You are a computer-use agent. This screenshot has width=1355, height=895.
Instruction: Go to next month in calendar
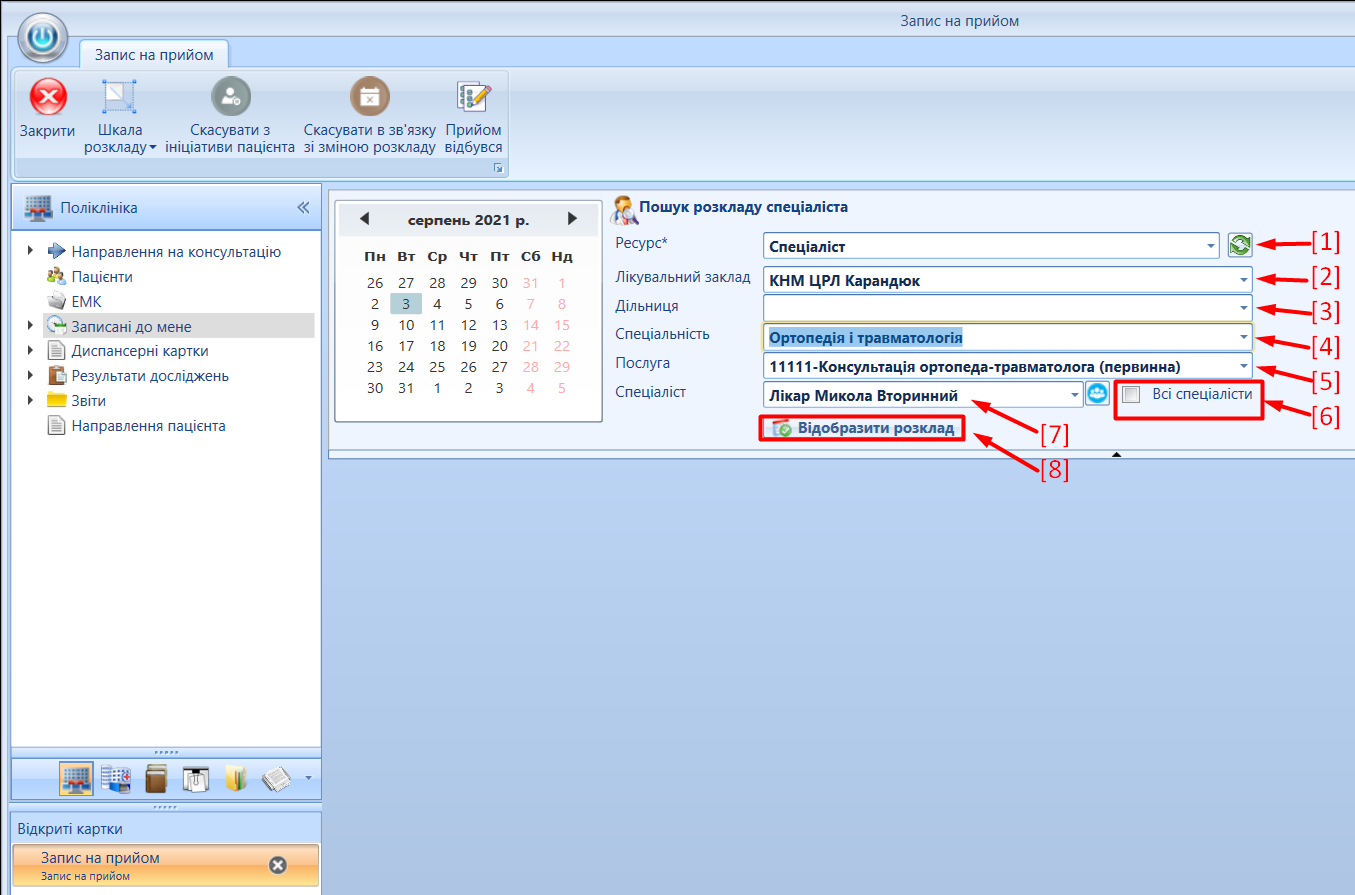tap(572, 218)
